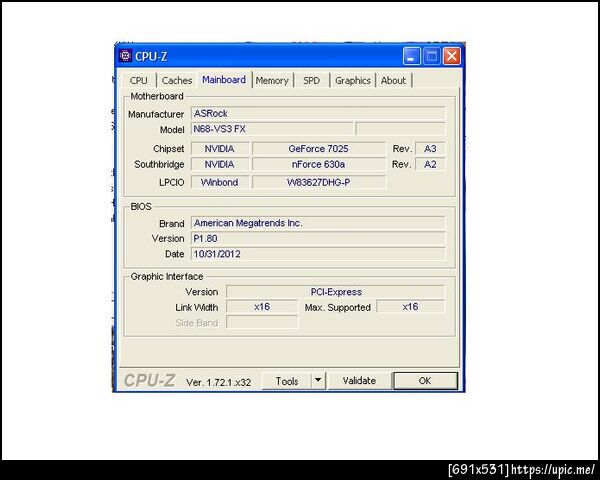Click the Manufacturer label
Image resolution: width=600 pixels, height=480 pixels.
click(156, 114)
